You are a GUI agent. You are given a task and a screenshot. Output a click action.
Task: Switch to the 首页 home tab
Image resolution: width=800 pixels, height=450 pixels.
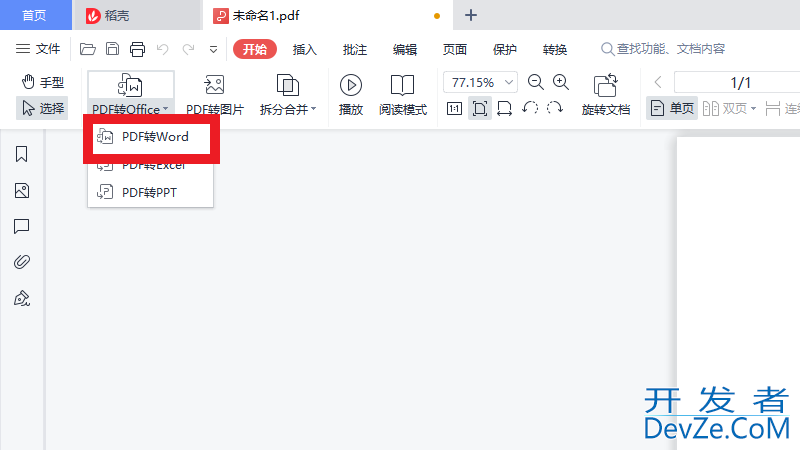point(35,15)
